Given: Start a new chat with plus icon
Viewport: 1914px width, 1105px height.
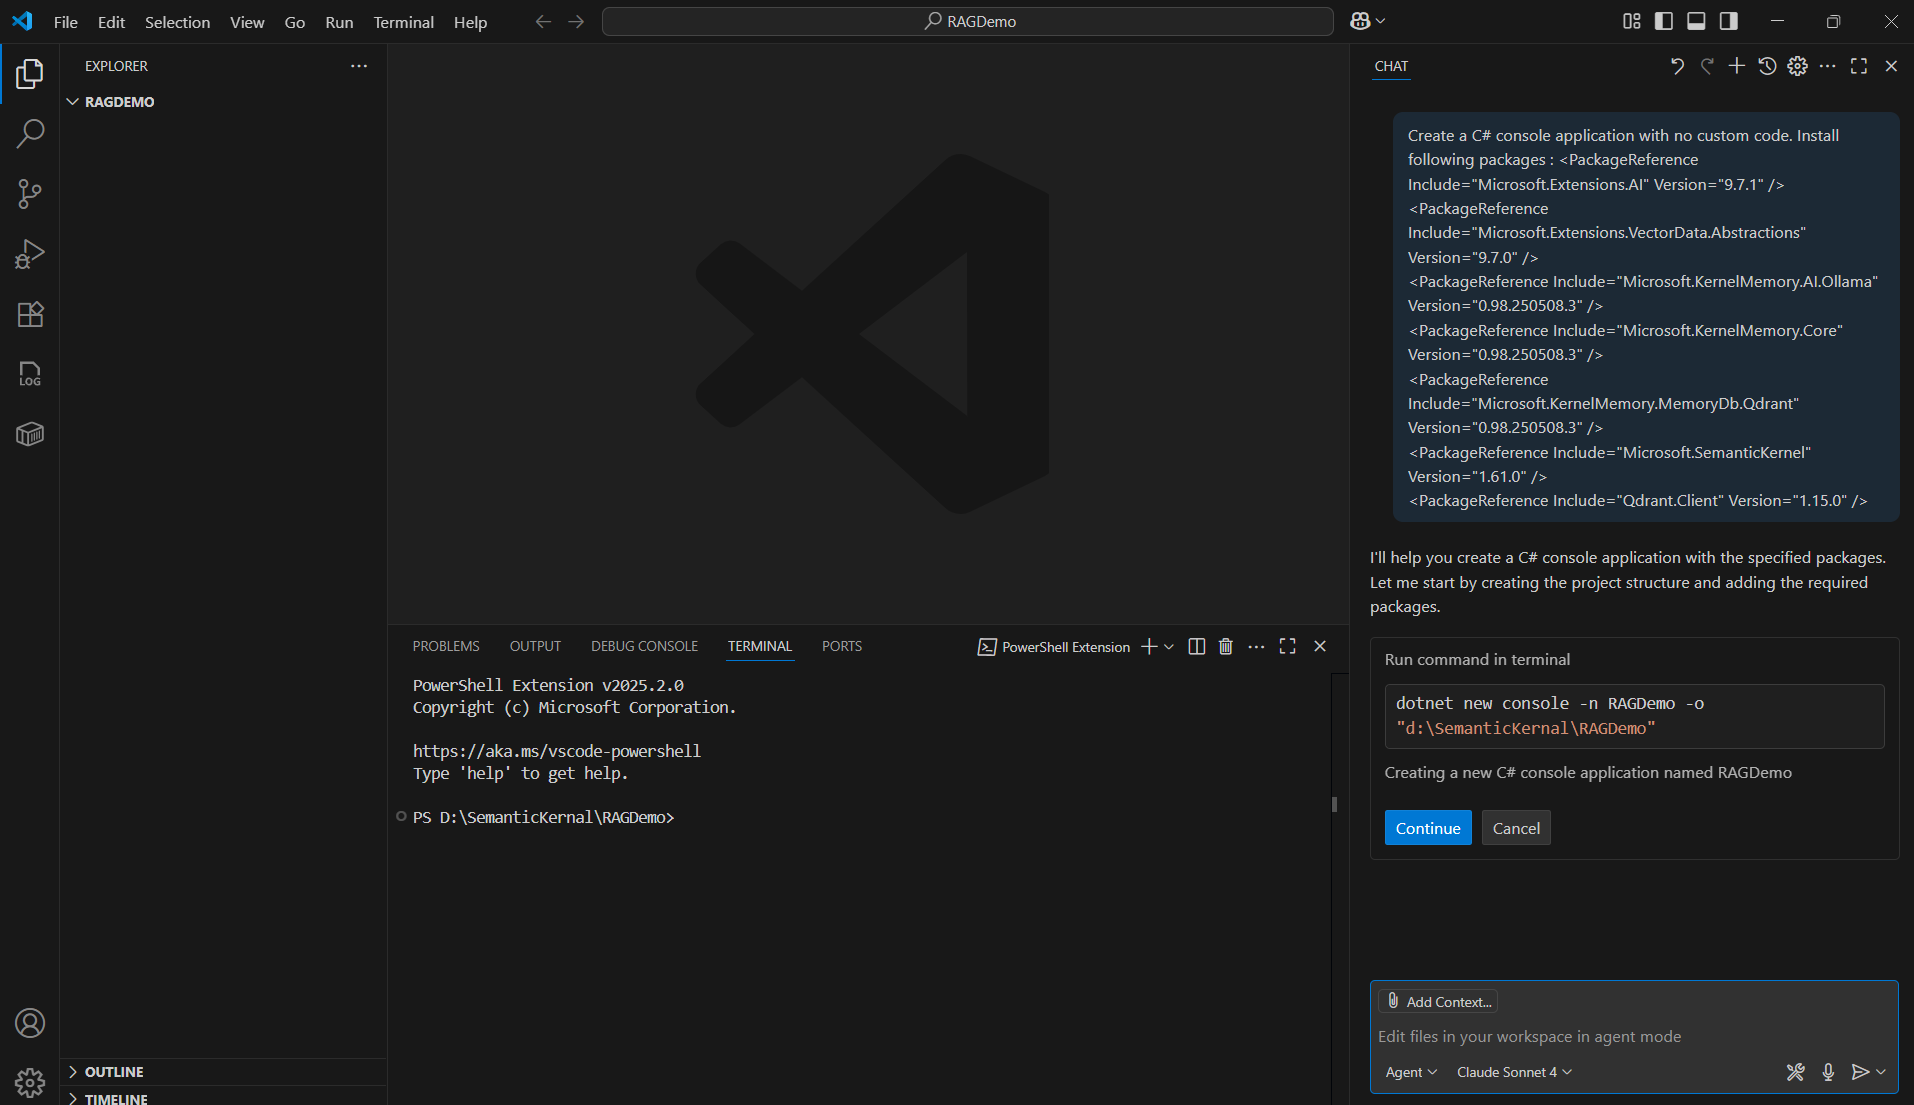Looking at the screenshot, I should point(1737,66).
